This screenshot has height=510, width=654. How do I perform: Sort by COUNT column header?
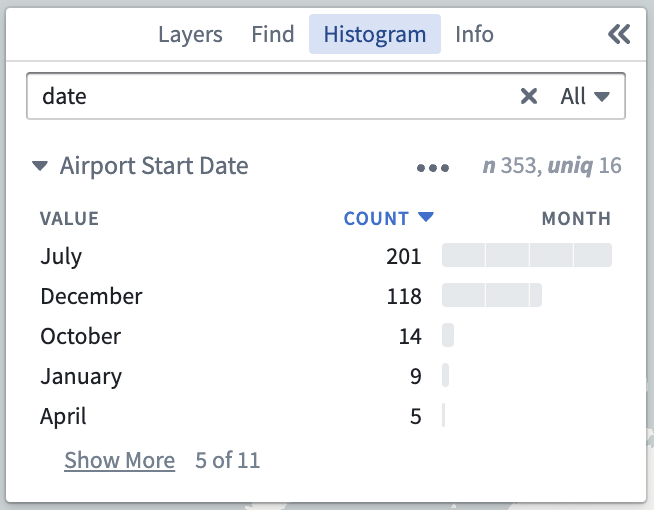click(x=376, y=219)
